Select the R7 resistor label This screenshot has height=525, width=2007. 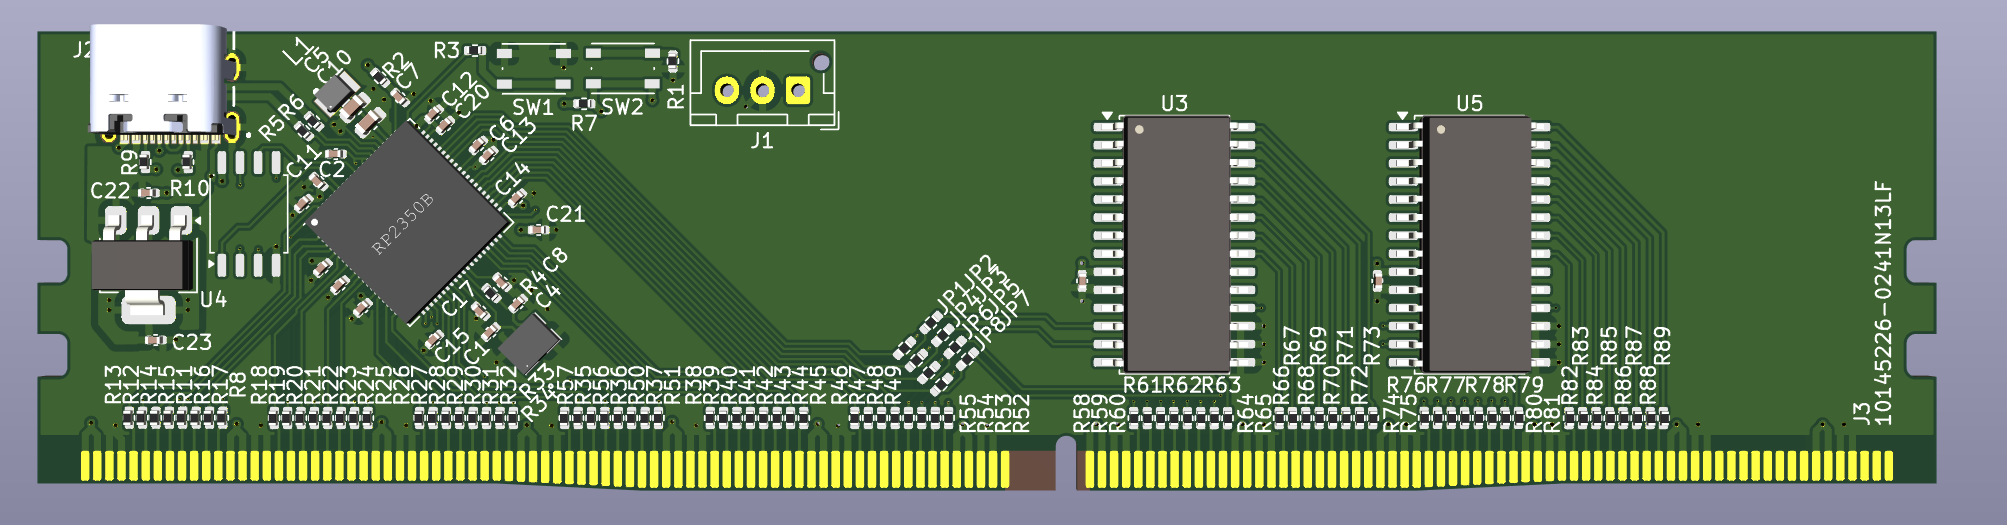coord(583,123)
